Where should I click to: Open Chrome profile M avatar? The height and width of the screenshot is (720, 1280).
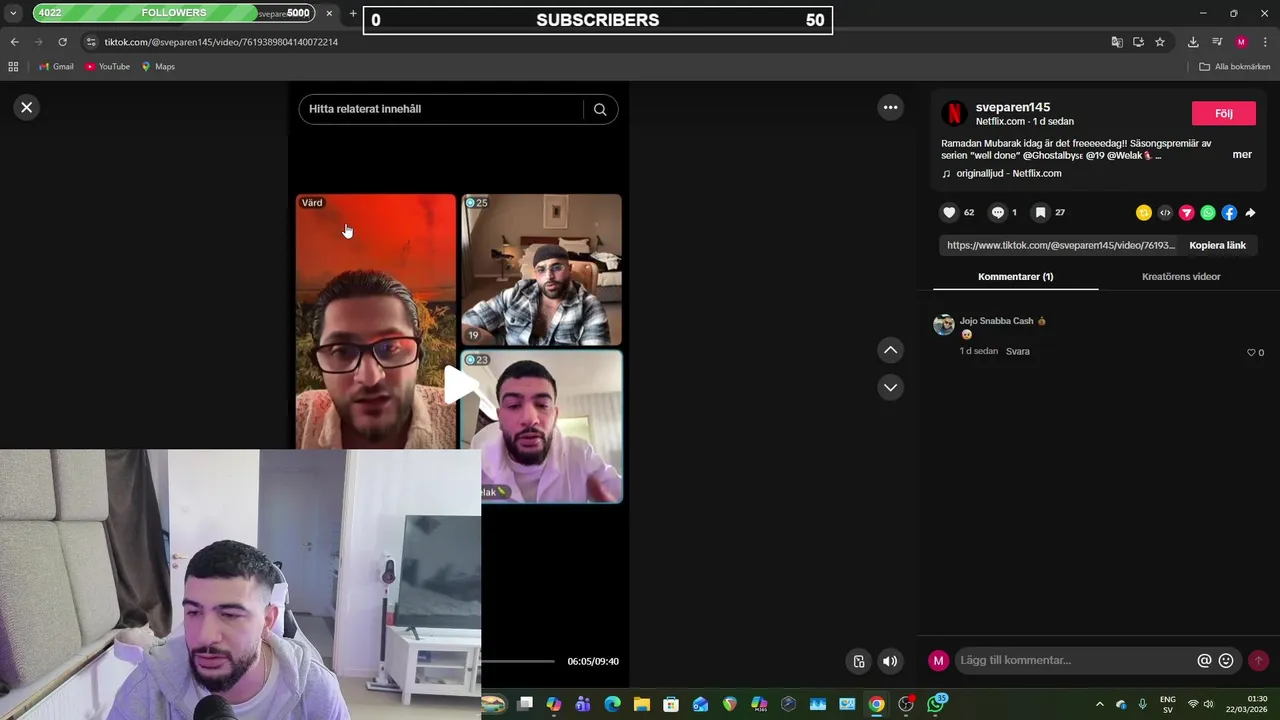coord(1241,42)
